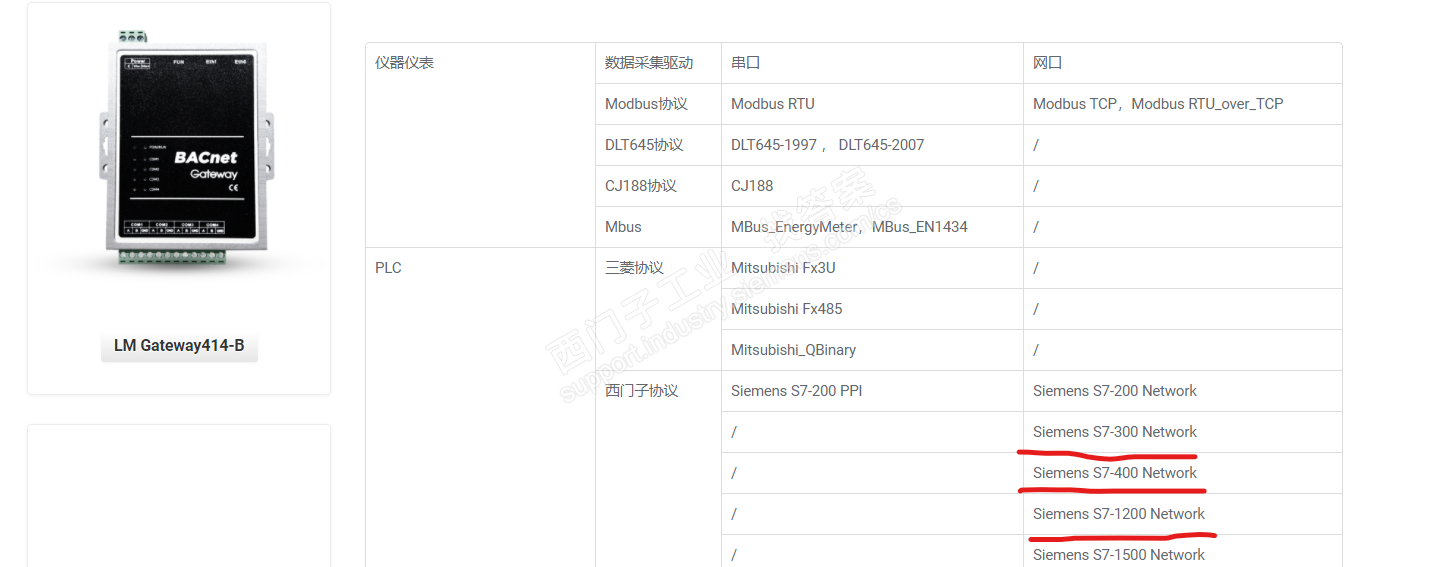
Task: Select Siemens S7-200 Network cell
Action: pyautogui.click(x=1182, y=391)
